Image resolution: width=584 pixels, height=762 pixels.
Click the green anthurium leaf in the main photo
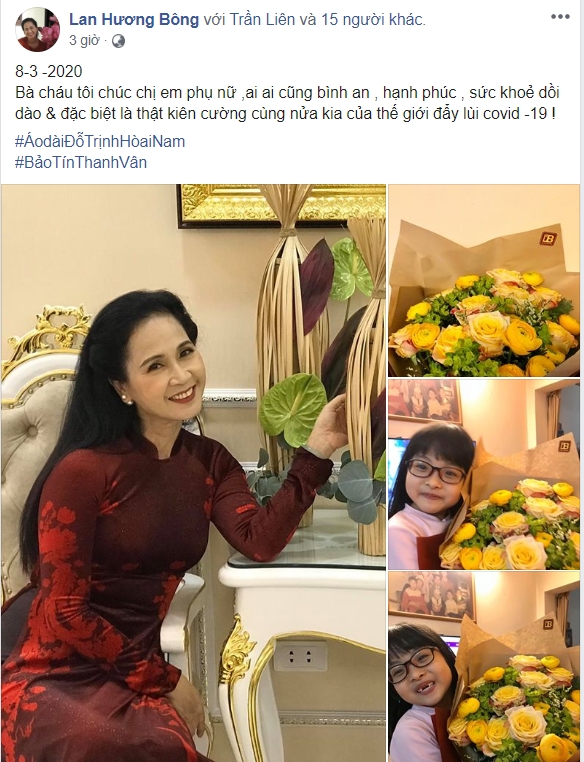coord(292,409)
